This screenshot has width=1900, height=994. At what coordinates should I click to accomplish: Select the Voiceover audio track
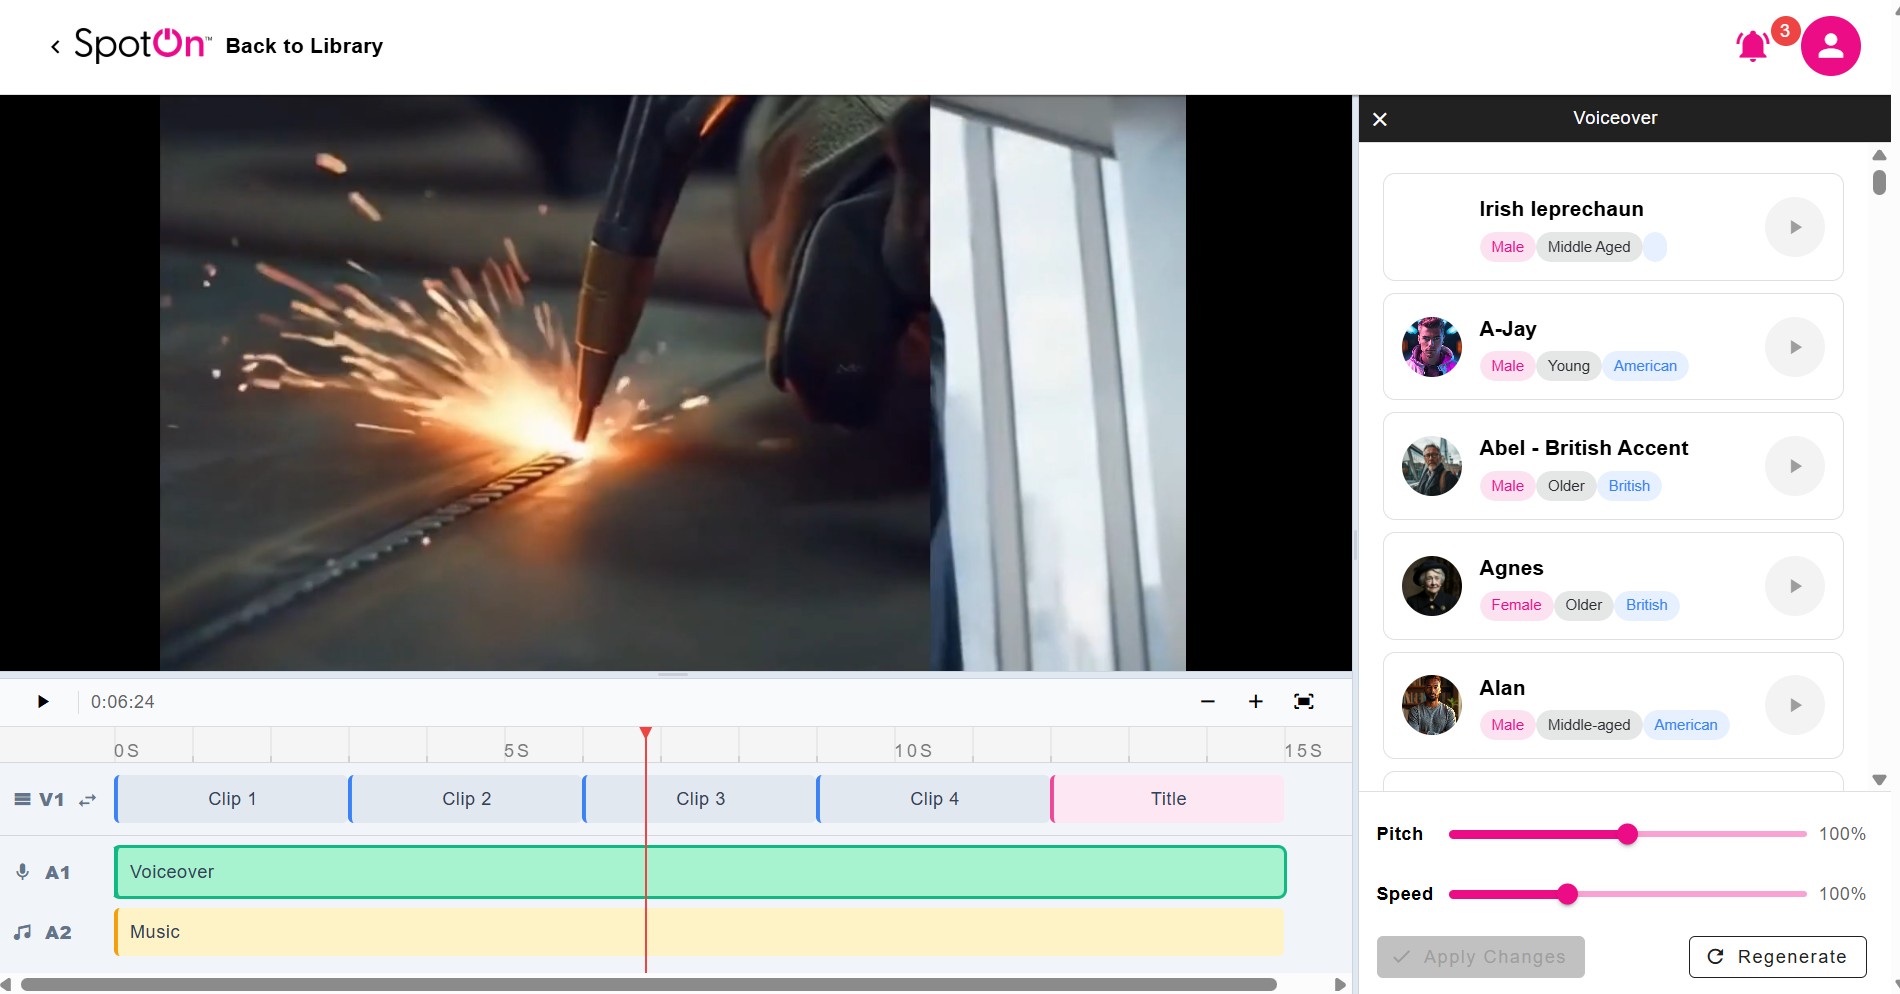[700, 872]
